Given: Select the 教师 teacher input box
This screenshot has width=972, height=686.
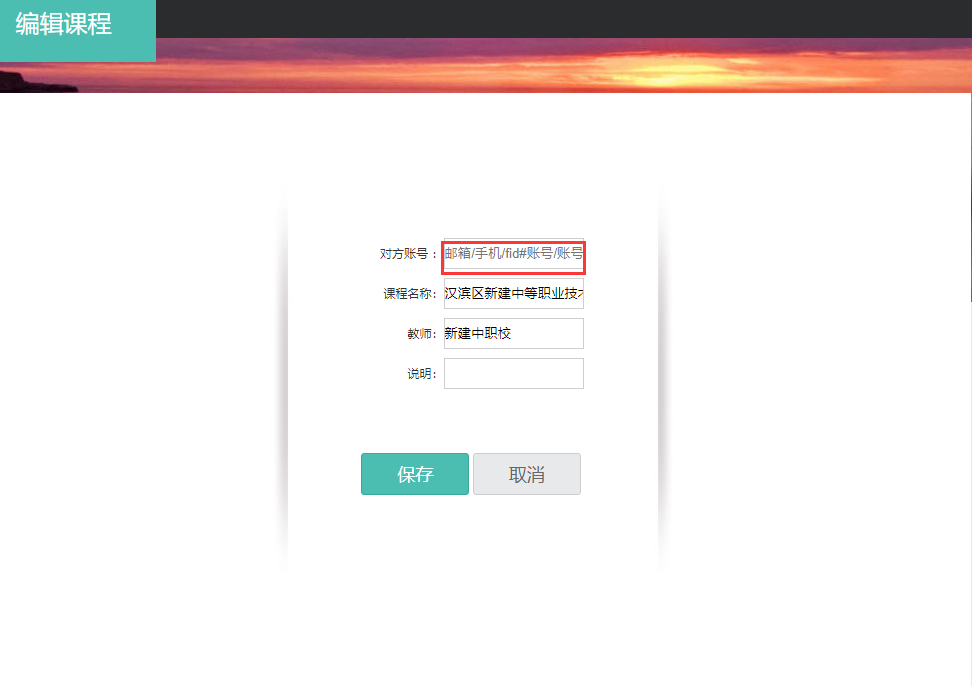Looking at the screenshot, I should 513,333.
